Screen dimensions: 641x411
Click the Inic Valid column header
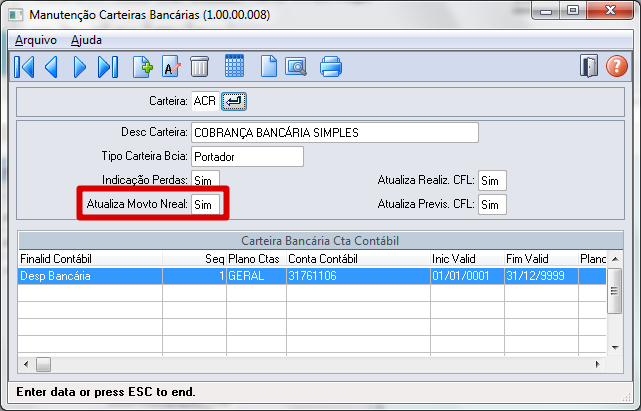click(467, 258)
